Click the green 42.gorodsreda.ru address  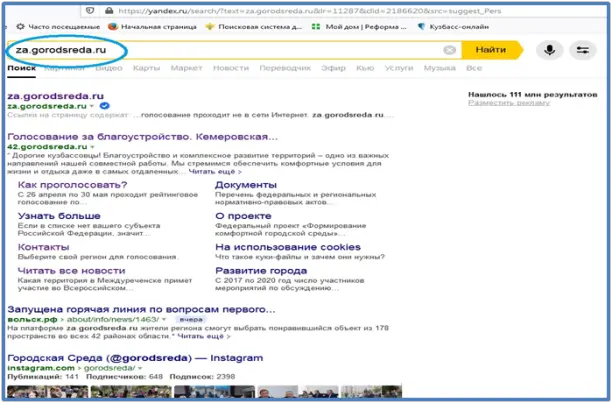[47, 147]
